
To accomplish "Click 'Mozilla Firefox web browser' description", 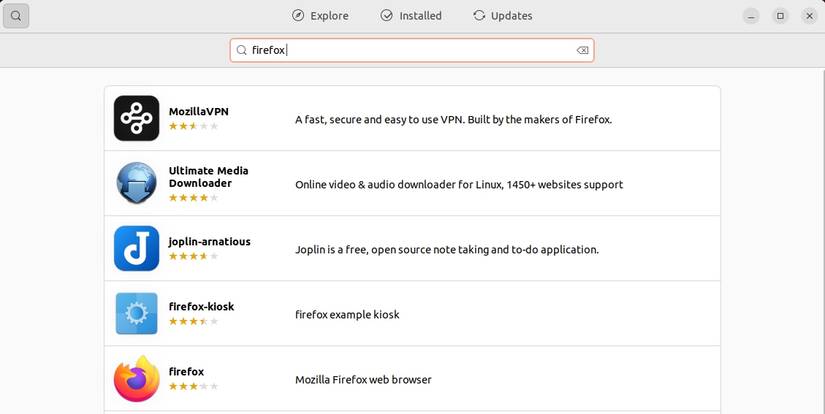I will pos(363,380).
